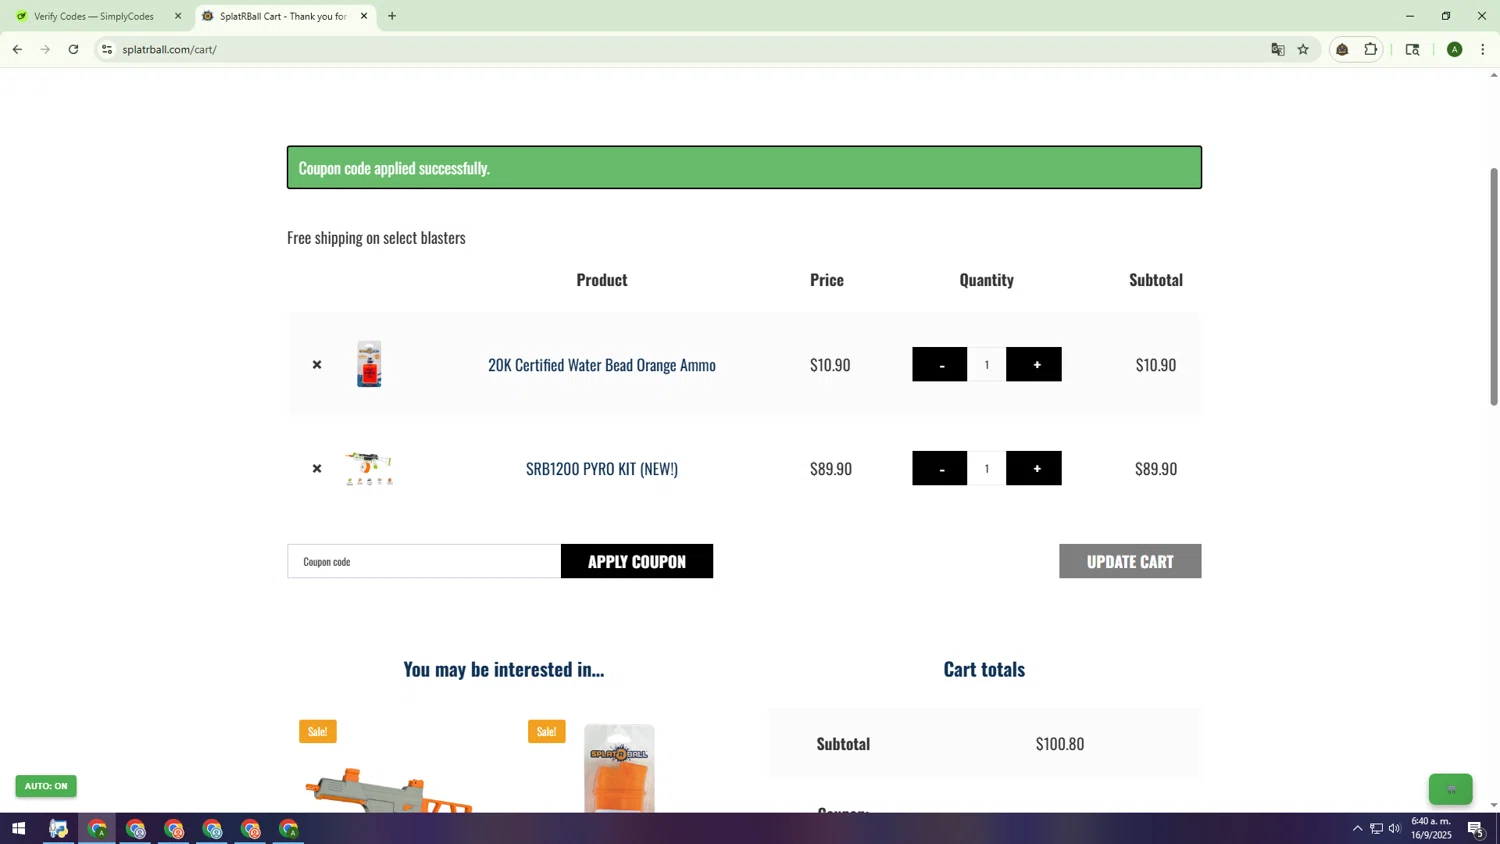Open the green floating cart widget

coord(1451,789)
